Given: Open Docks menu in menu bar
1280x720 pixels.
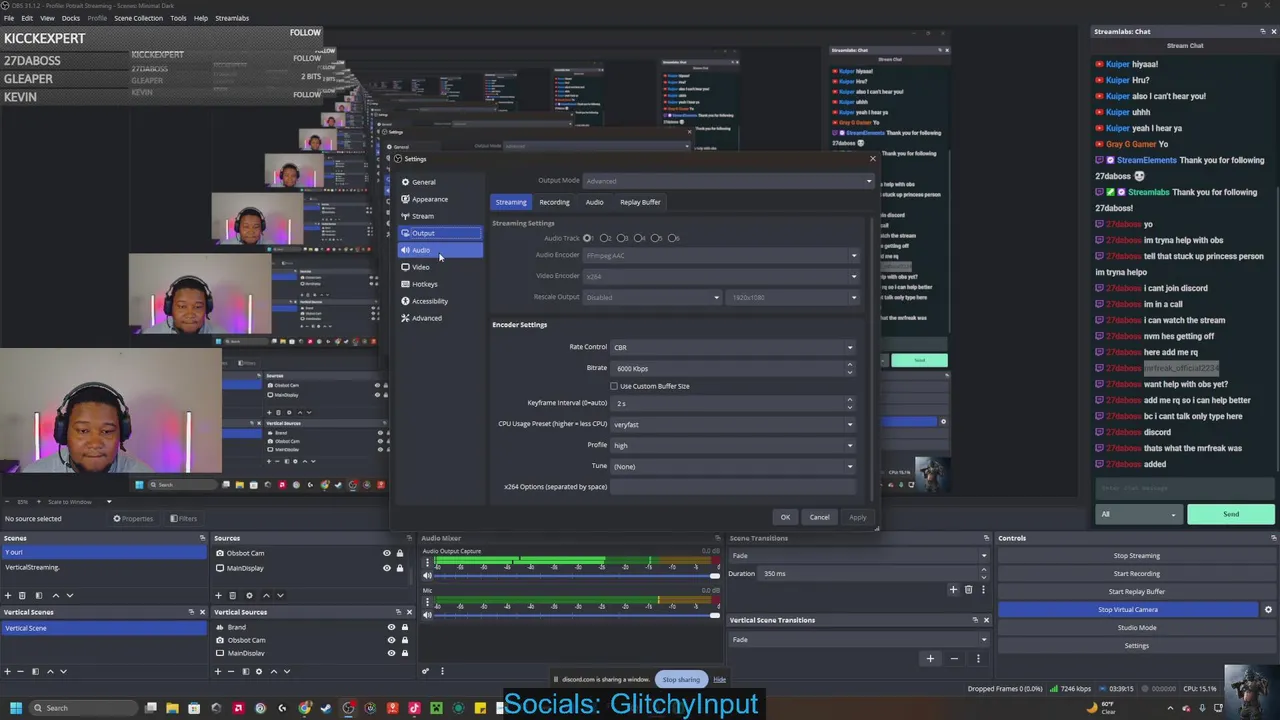Looking at the screenshot, I should [x=71, y=18].
